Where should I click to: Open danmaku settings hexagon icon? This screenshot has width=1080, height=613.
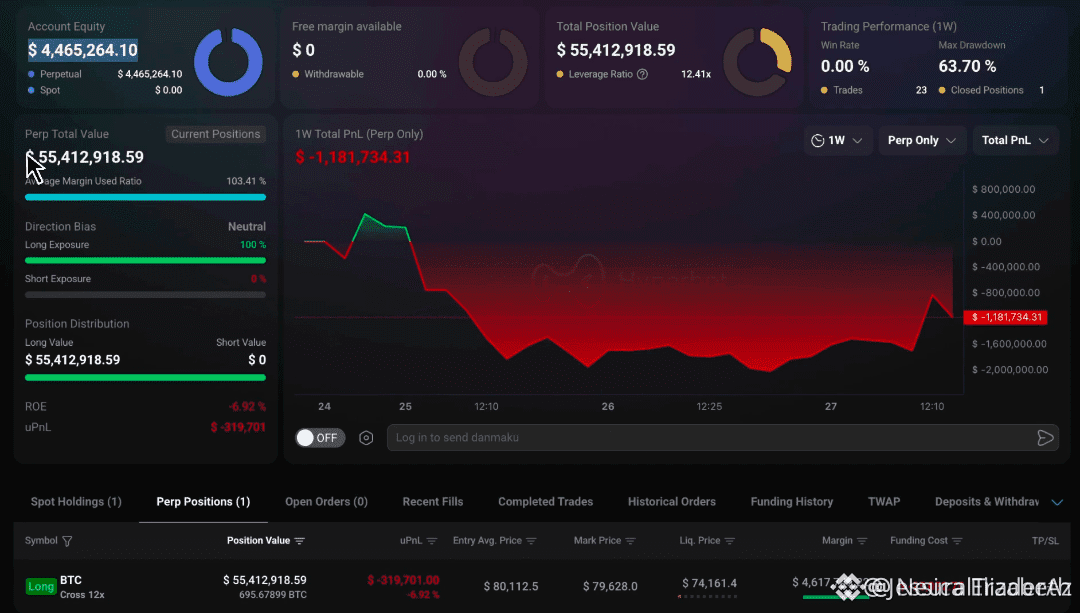coord(366,438)
